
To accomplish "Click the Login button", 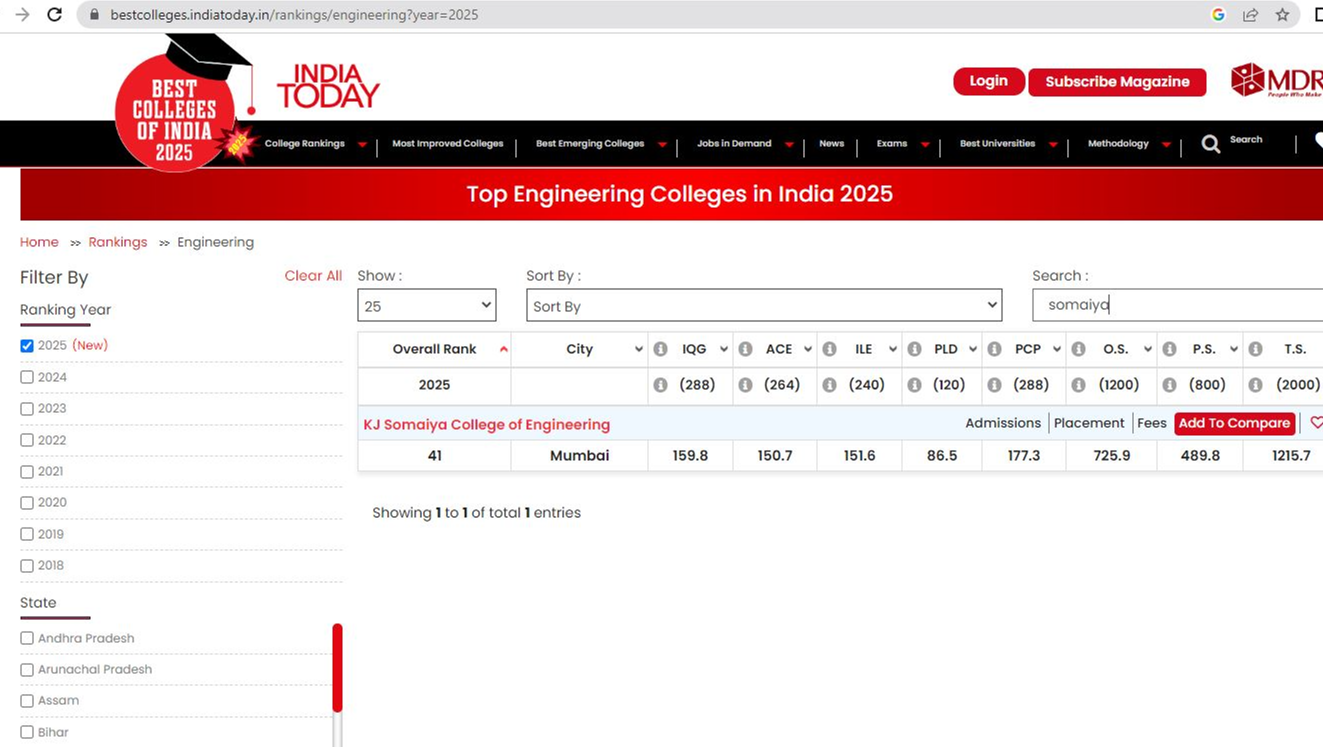I will [x=989, y=81].
